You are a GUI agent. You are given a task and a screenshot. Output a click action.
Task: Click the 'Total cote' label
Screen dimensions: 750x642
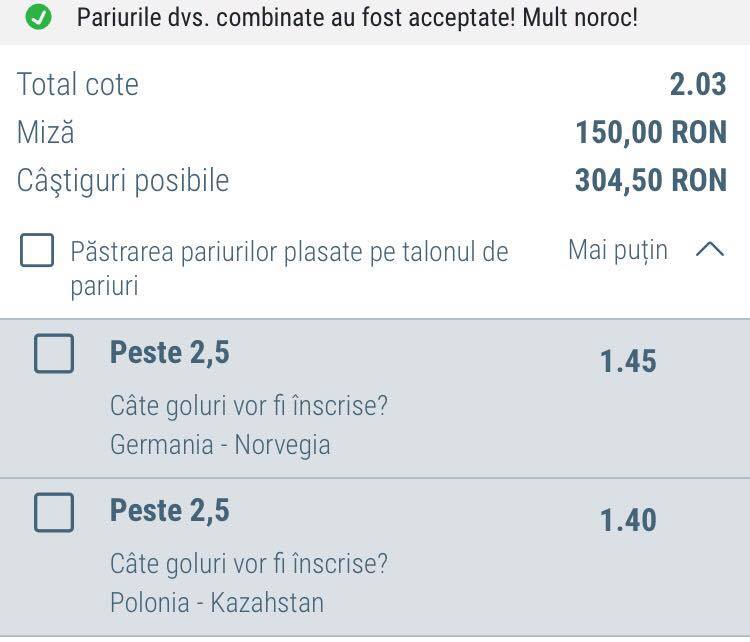point(77,84)
